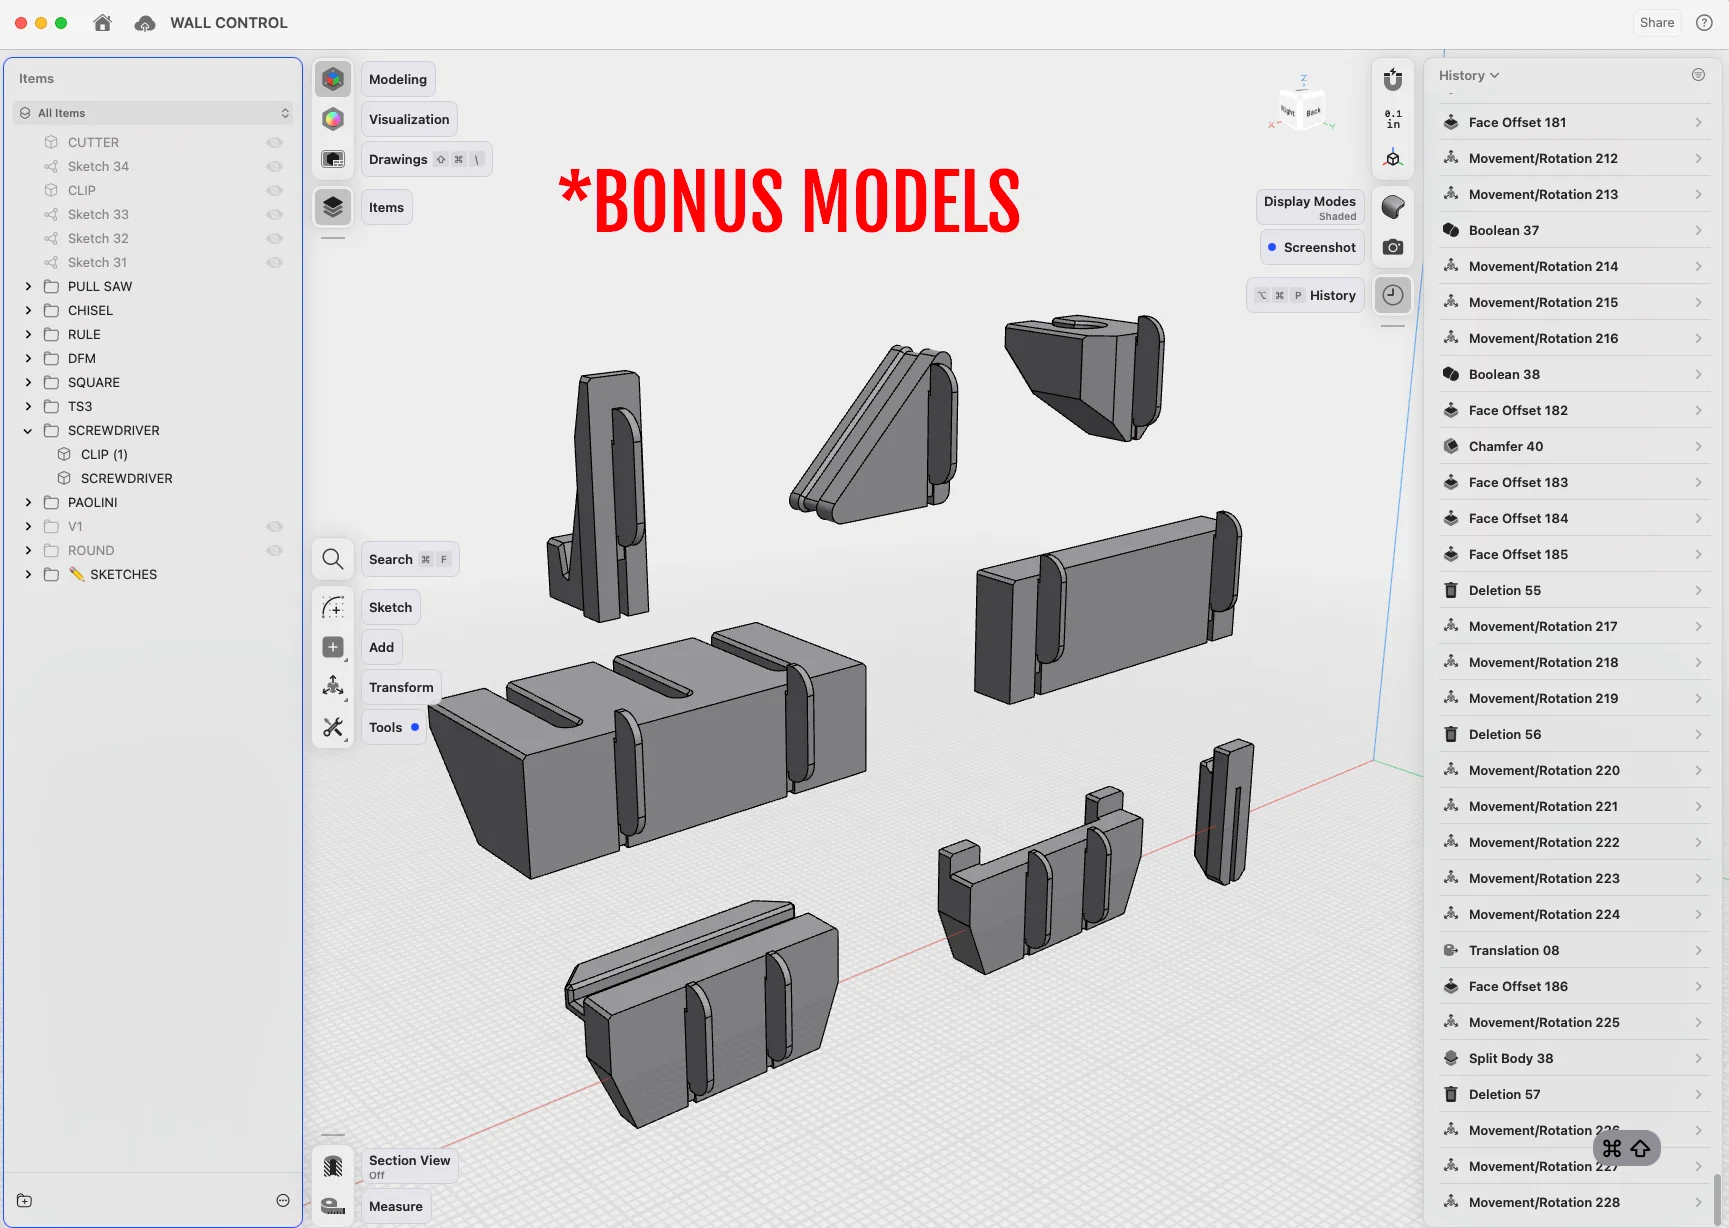The height and width of the screenshot is (1228, 1729).
Task: Toggle visibility of Sketch 31
Action: (x=274, y=262)
